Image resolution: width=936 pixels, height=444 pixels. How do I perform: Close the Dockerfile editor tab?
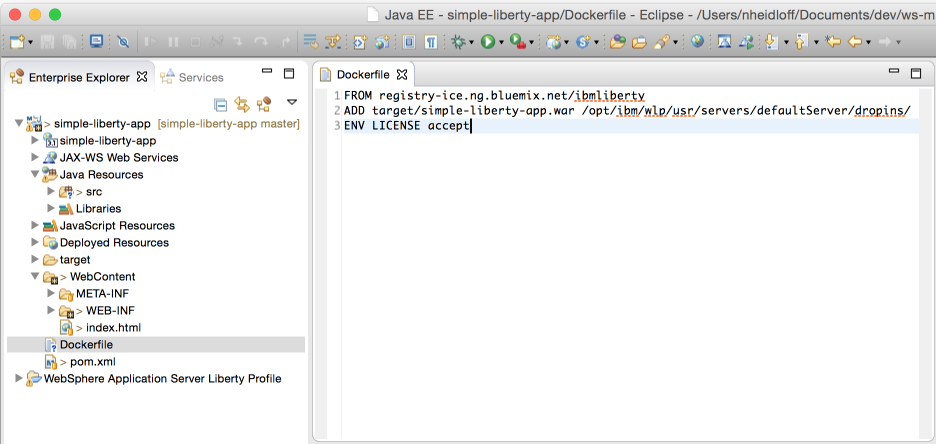pos(402,75)
